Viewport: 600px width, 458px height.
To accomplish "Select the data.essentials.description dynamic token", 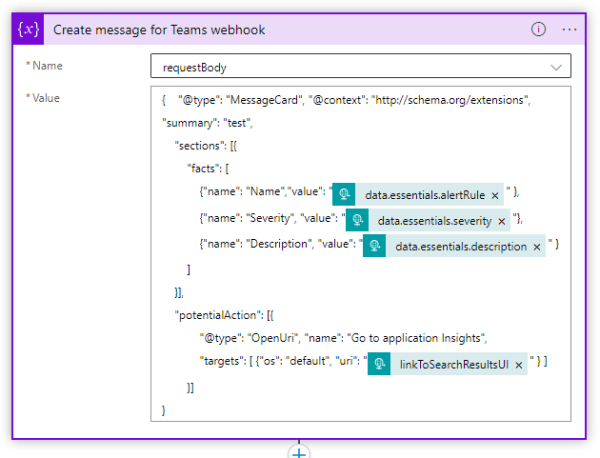I will click(454, 246).
